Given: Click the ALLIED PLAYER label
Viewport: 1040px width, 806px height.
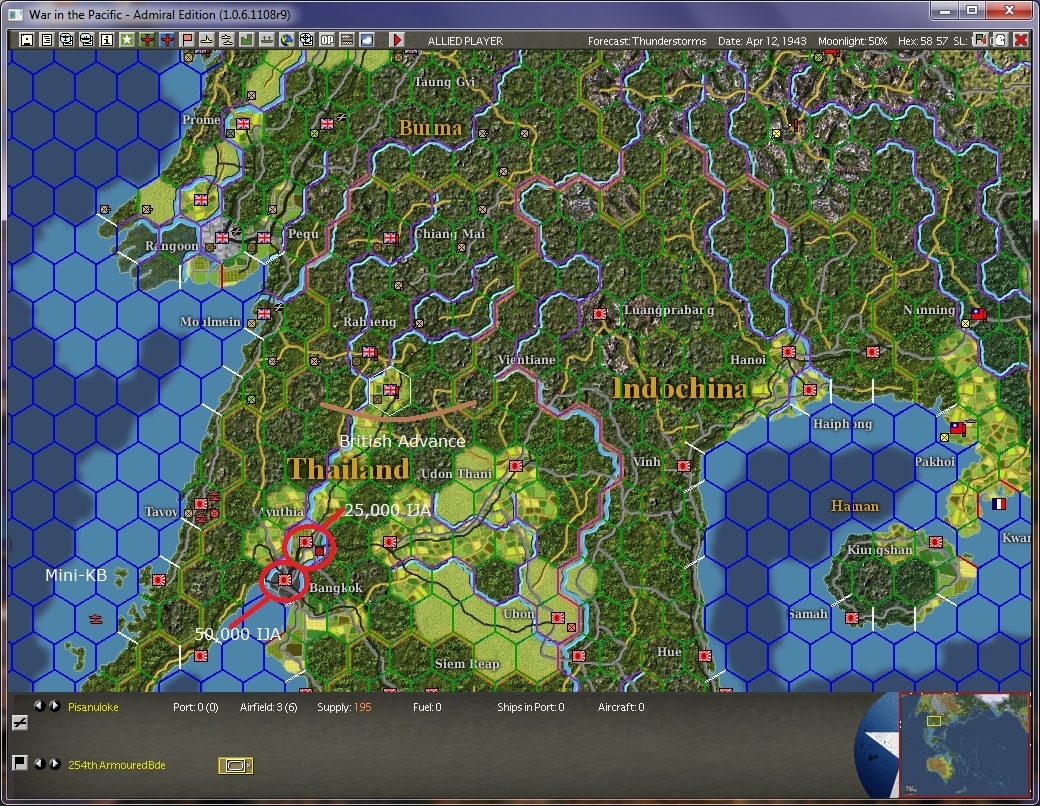Looking at the screenshot, I should [465, 41].
